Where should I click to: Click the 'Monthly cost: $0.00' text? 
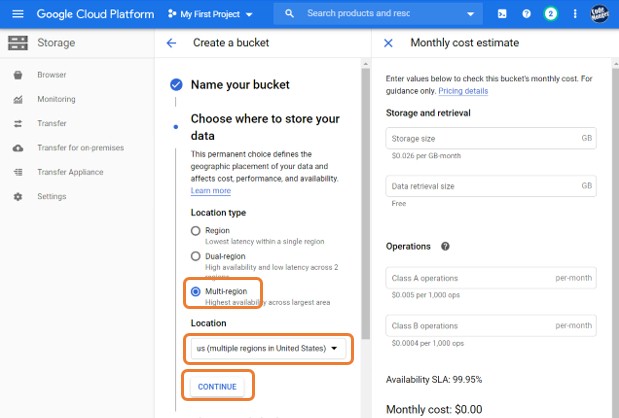point(434,409)
